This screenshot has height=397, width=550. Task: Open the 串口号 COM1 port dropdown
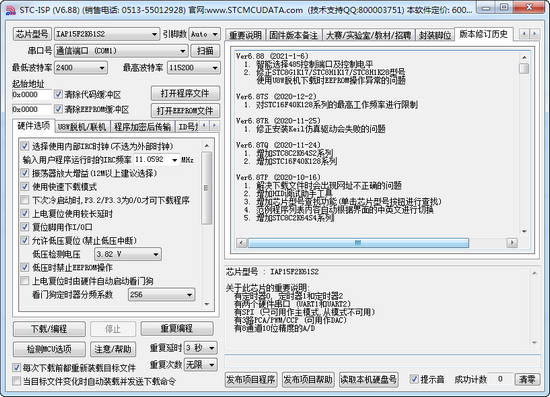coord(121,51)
